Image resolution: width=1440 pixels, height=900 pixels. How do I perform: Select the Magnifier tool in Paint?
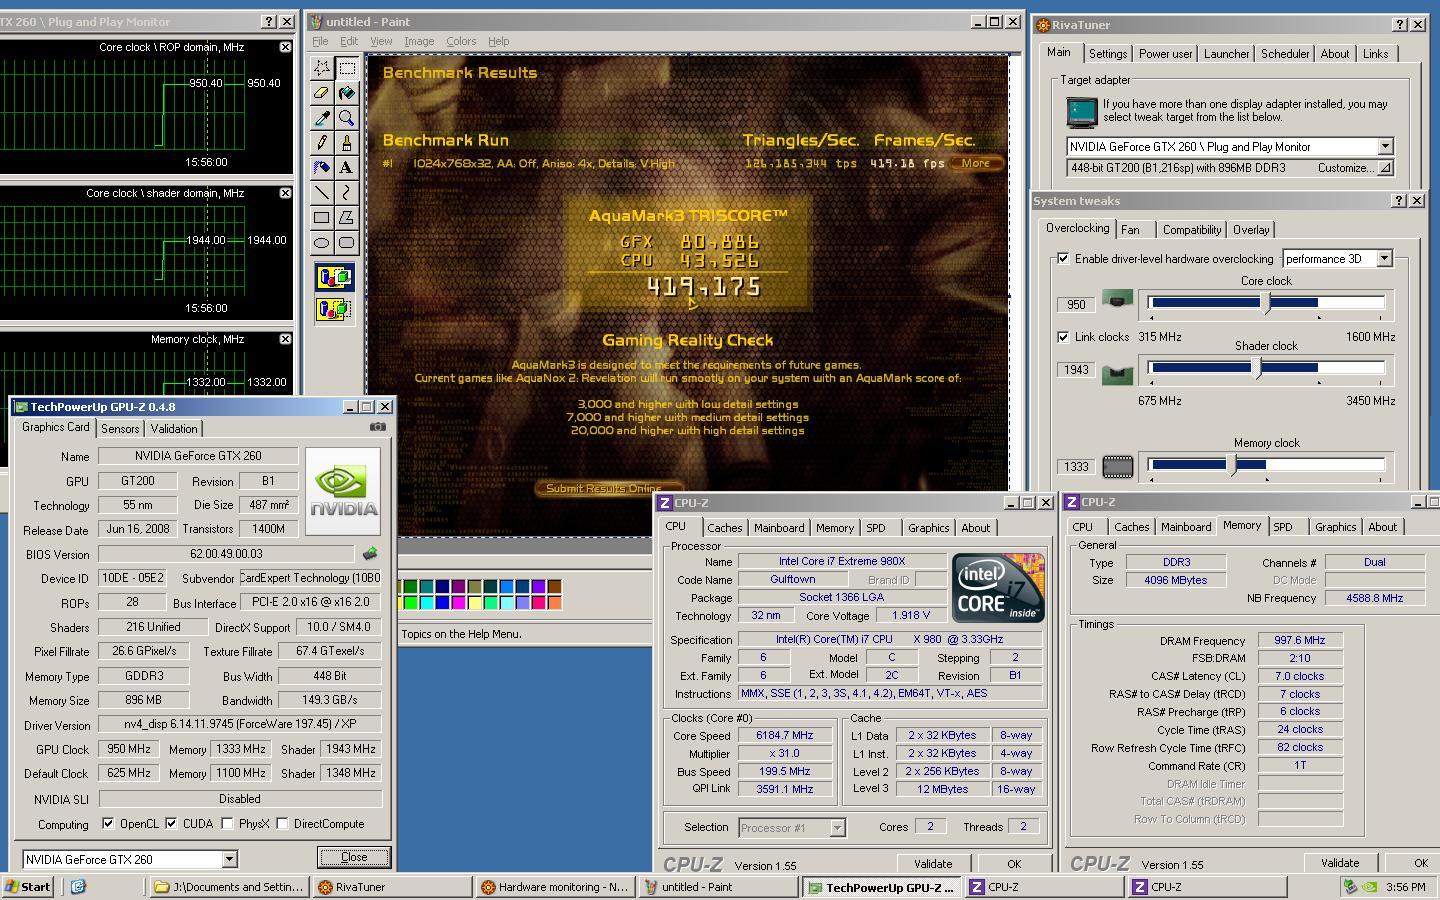(x=347, y=118)
